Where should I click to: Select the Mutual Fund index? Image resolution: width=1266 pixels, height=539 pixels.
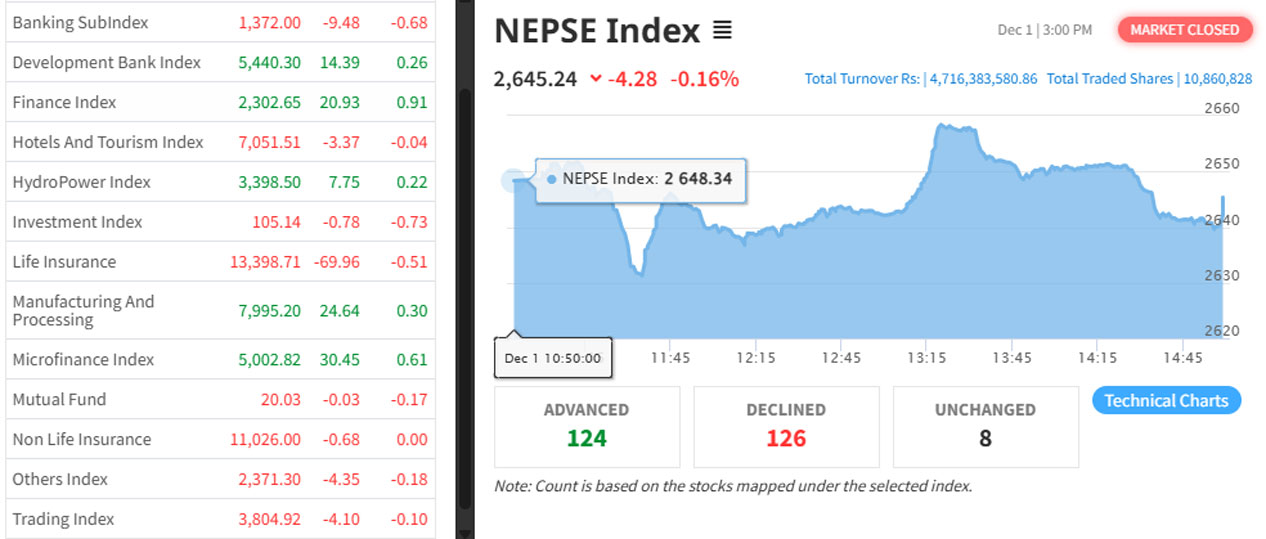click(59, 399)
